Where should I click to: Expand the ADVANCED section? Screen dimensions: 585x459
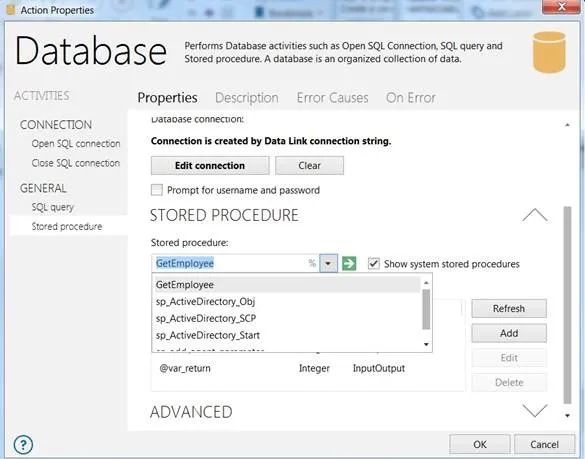pyautogui.click(x=535, y=410)
